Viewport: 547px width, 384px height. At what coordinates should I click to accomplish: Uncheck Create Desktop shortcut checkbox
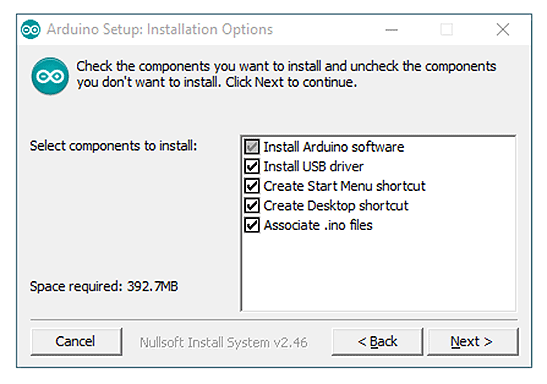(252, 205)
